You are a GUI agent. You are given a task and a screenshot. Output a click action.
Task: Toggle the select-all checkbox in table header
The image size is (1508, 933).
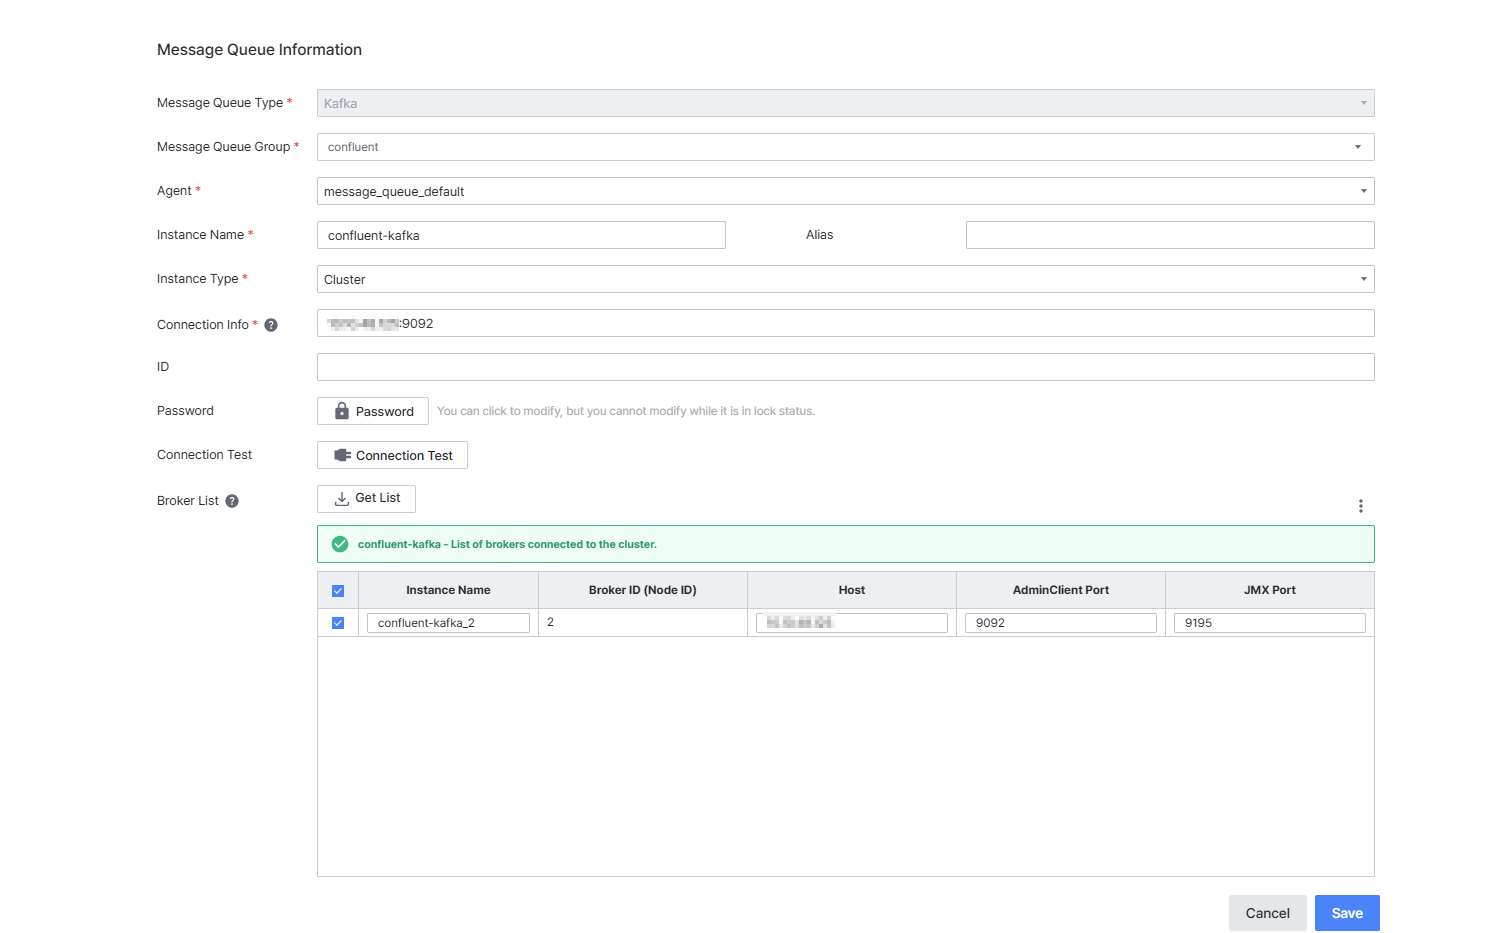(338, 591)
